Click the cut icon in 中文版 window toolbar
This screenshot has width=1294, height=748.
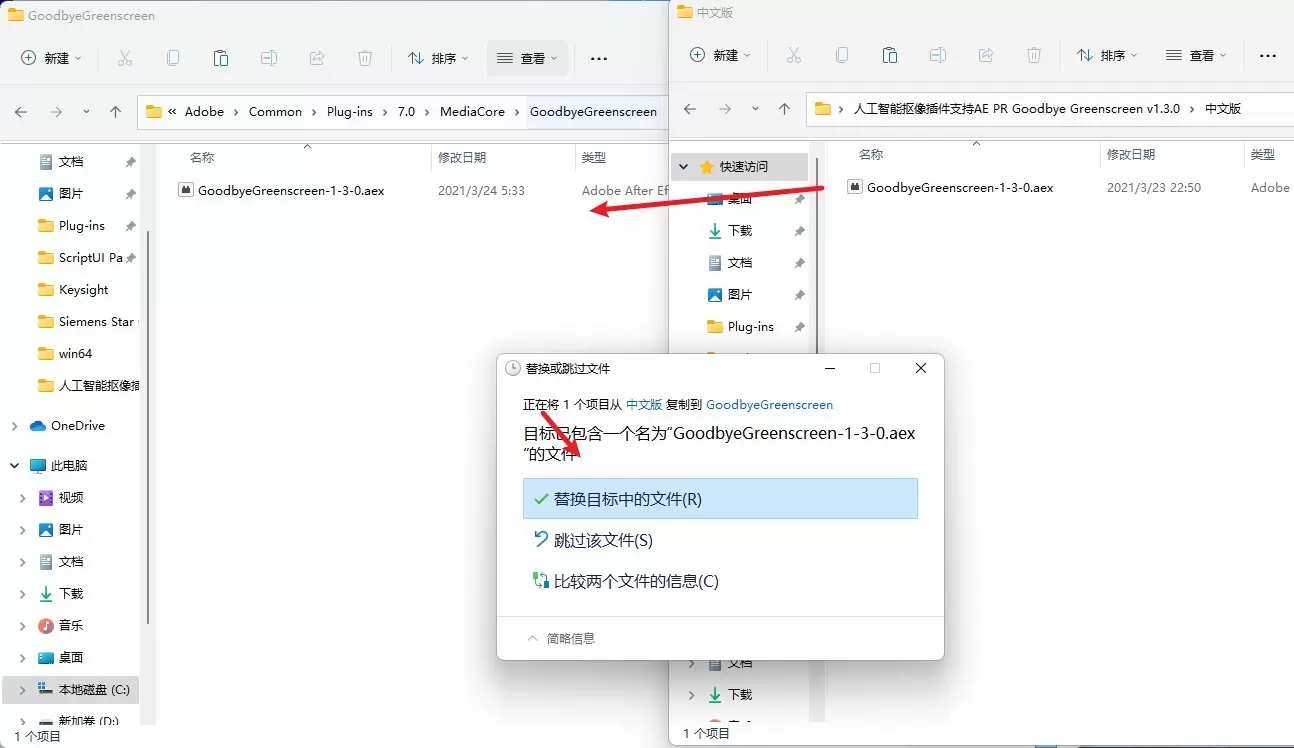pyautogui.click(x=794, y=55)
